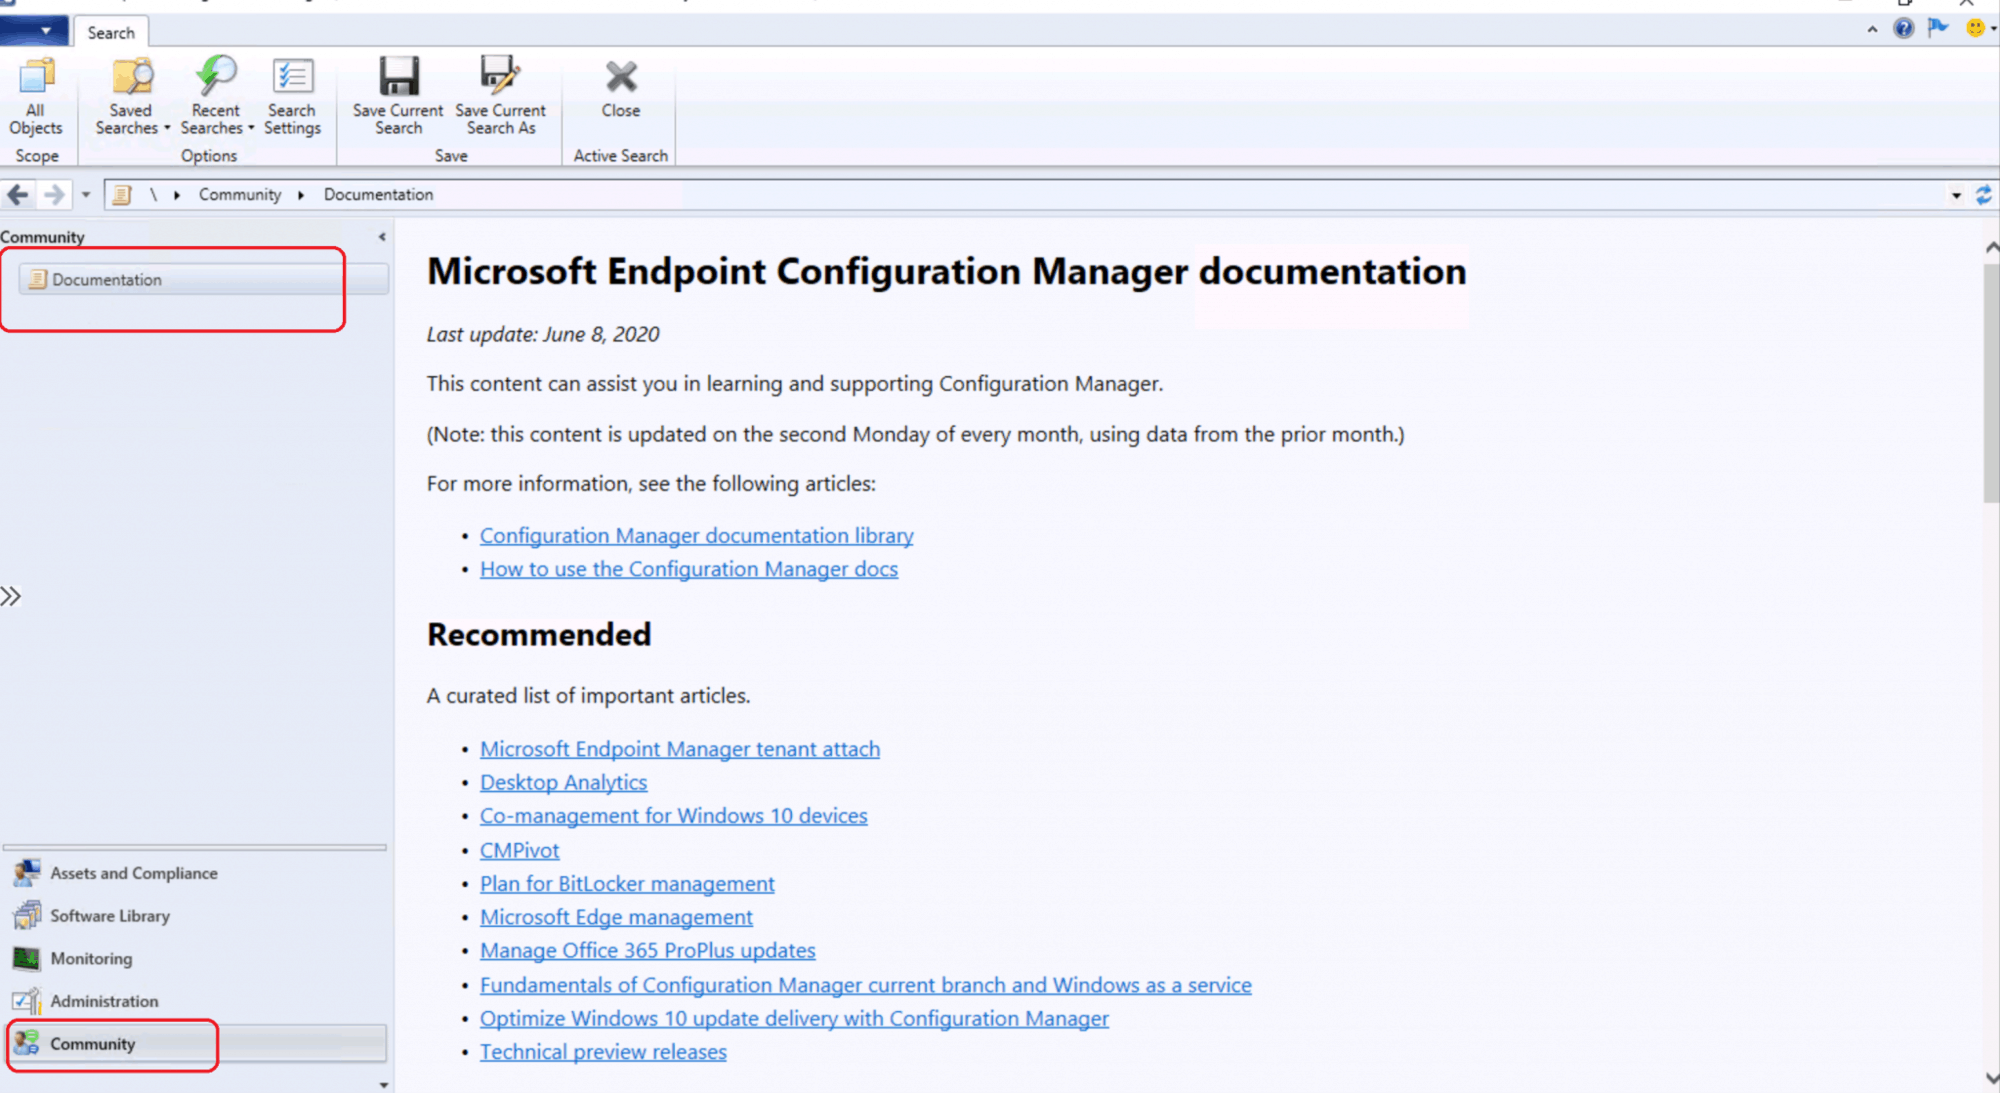Close the active search
This screenshot has width=2000, height=1093.
tap(621, 89)
